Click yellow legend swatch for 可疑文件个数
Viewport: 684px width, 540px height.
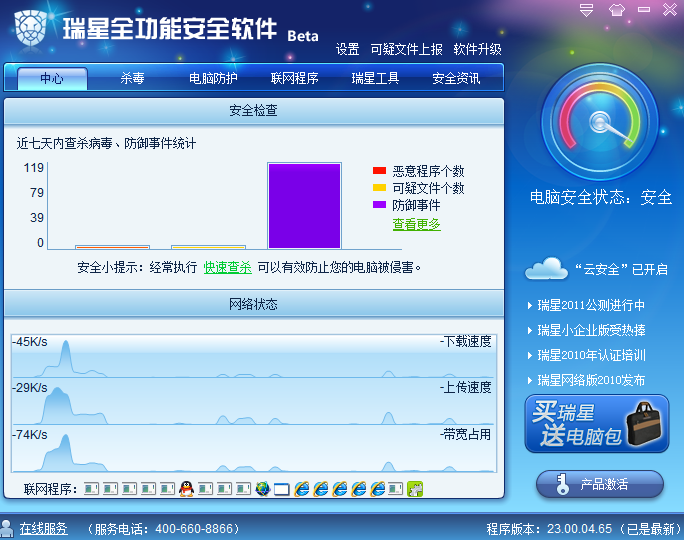tap(379, 188)
